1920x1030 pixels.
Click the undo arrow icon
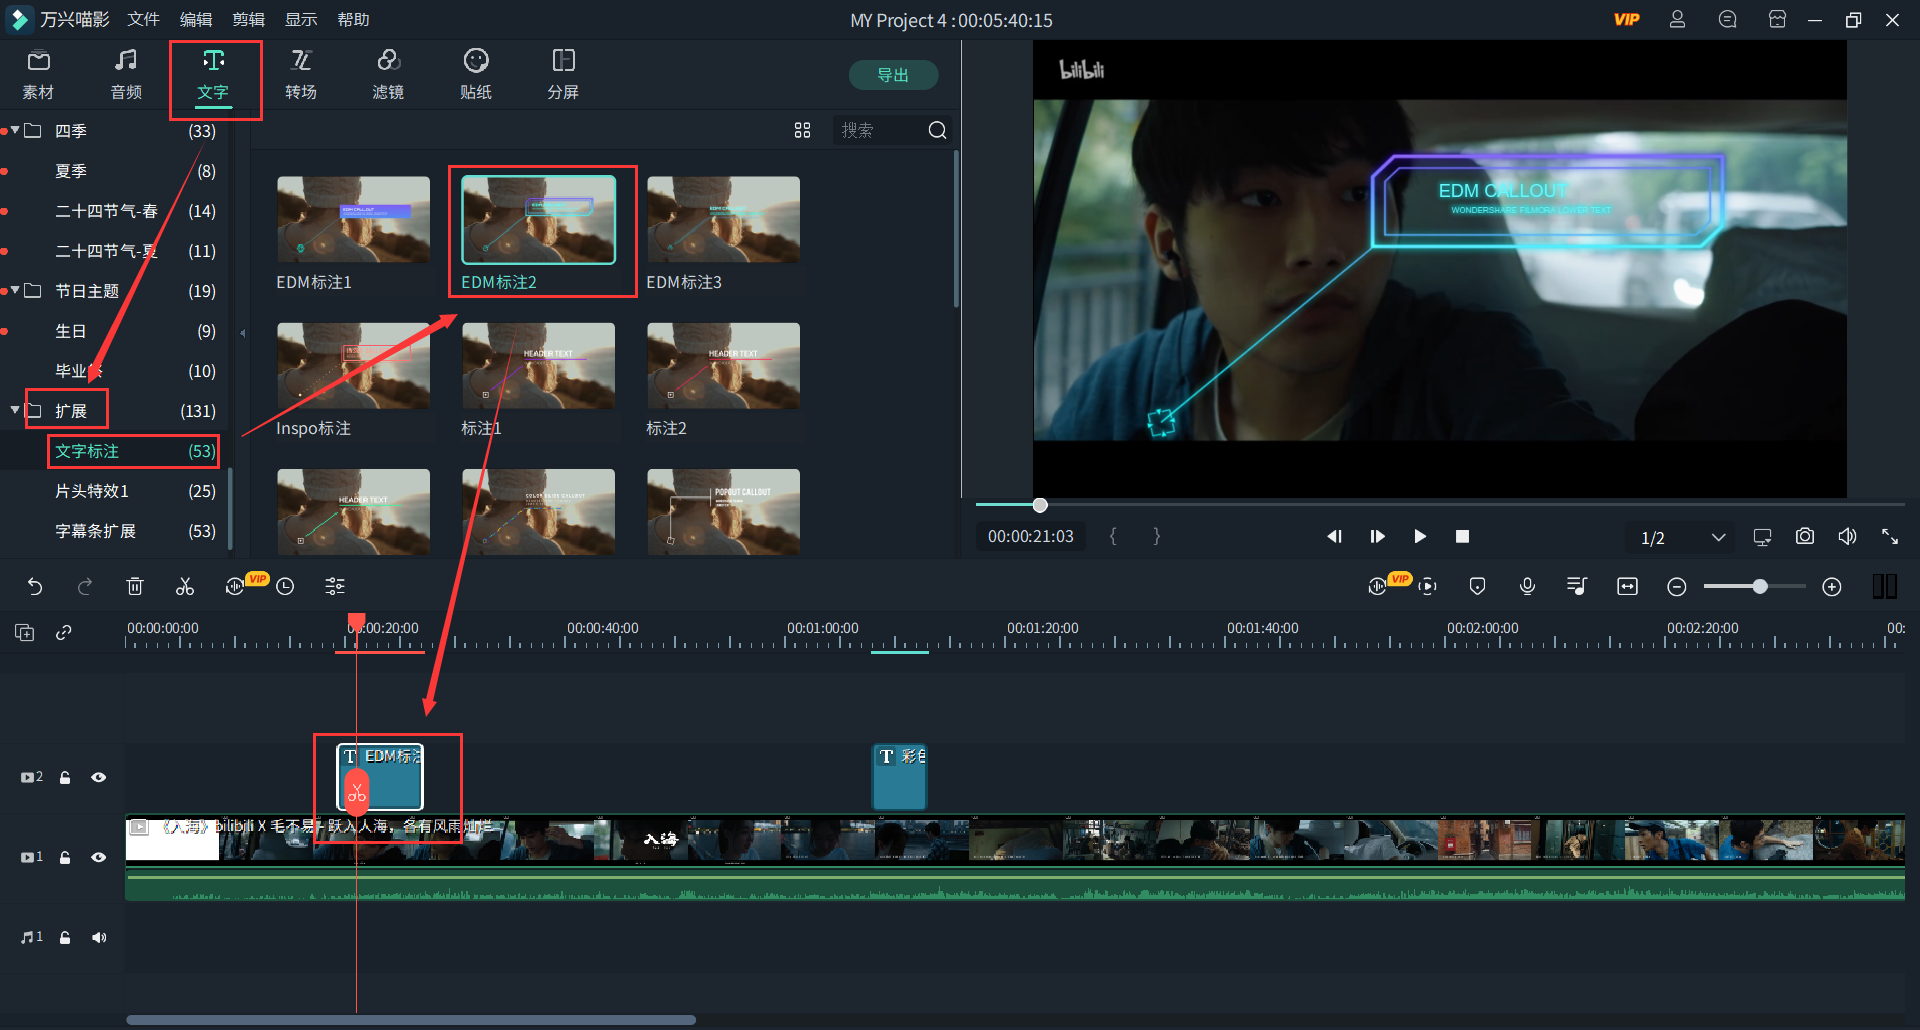coord(35,587)
